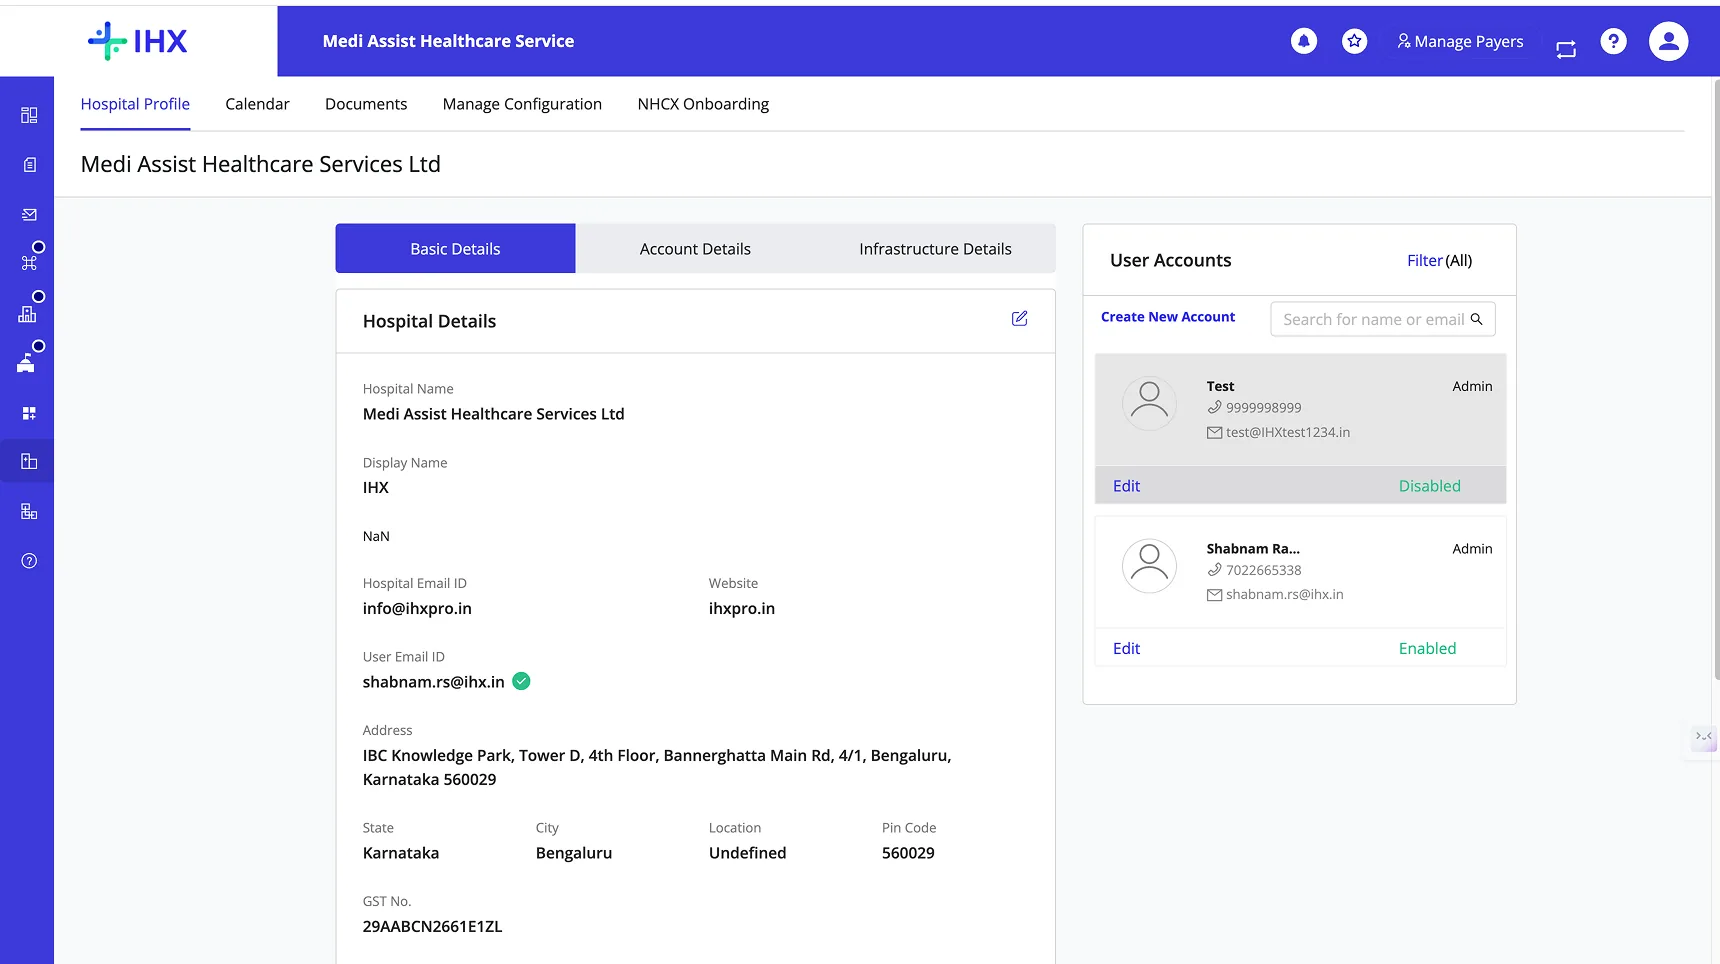The height and width of the screenshot is (964, 1720).
Task: Edit Hospital Details with pencil icon
Action: point(1019,318)
